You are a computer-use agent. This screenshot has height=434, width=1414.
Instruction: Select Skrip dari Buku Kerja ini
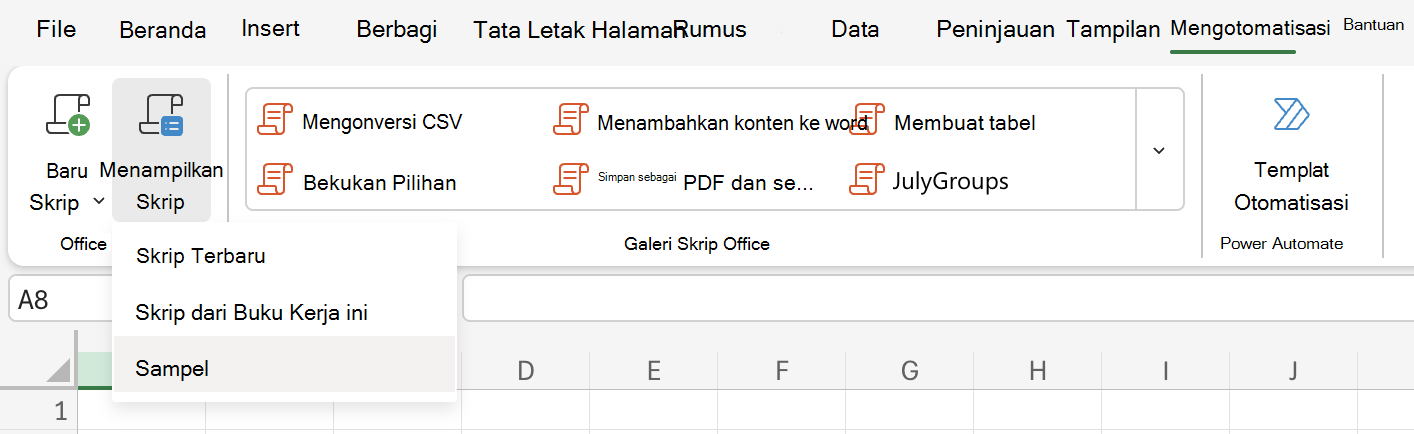click(285, 312)
